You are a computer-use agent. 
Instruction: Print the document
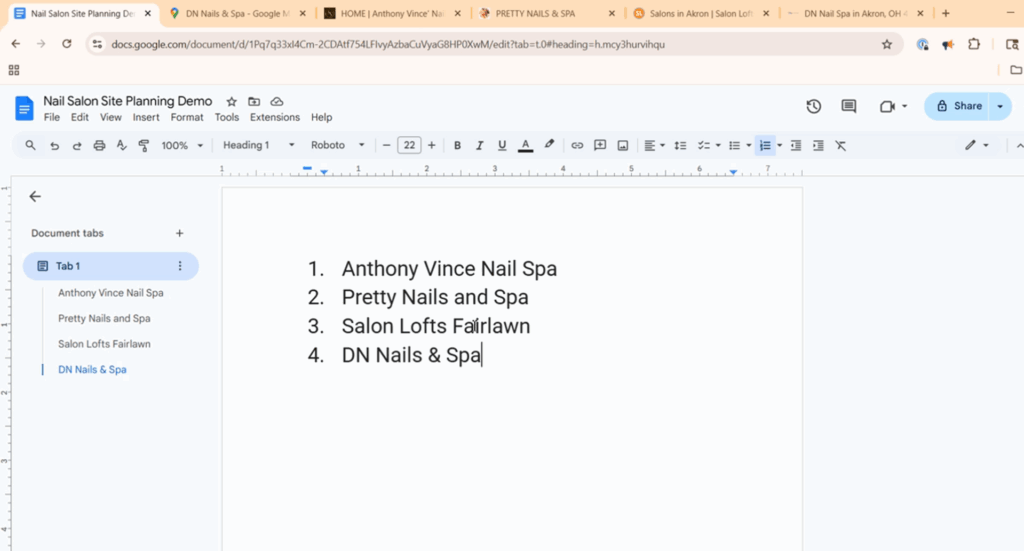point(99,146)
